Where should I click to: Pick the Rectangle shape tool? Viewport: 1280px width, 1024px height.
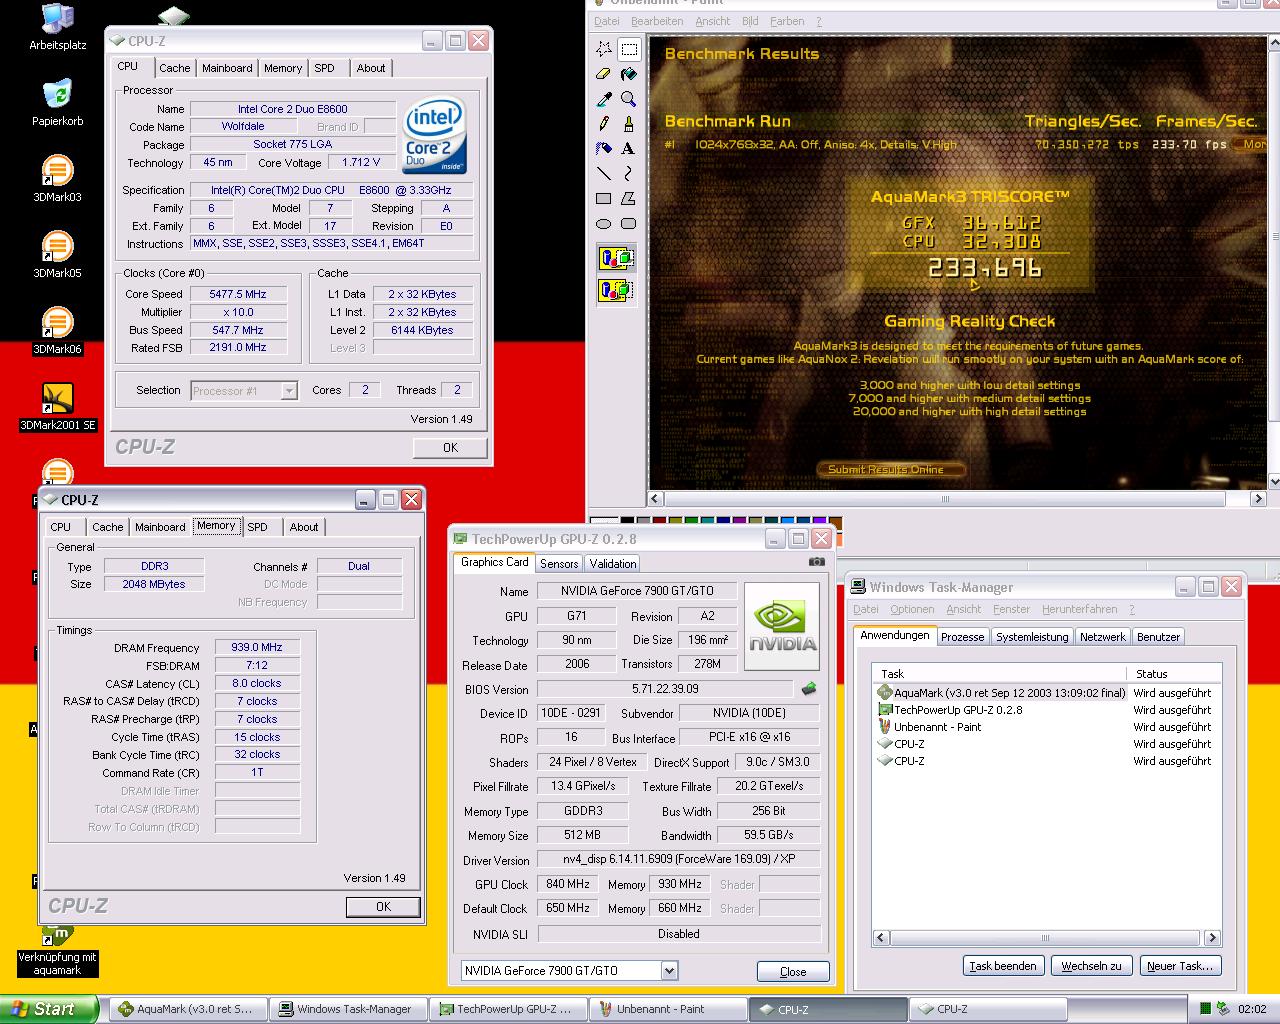(x=604, y=198)
